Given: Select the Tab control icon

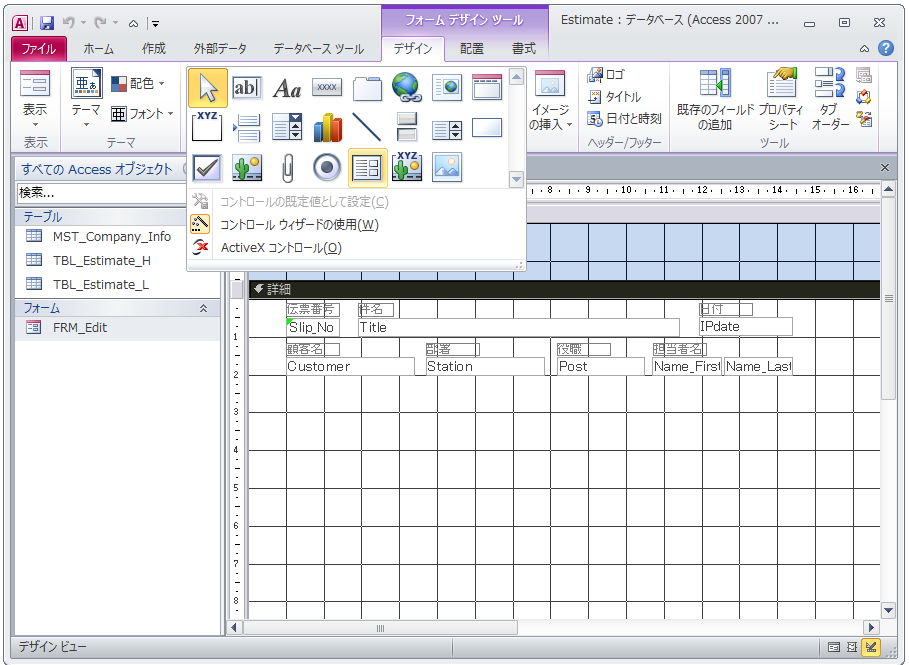Looking at the screenshot, I should point(367,88).
